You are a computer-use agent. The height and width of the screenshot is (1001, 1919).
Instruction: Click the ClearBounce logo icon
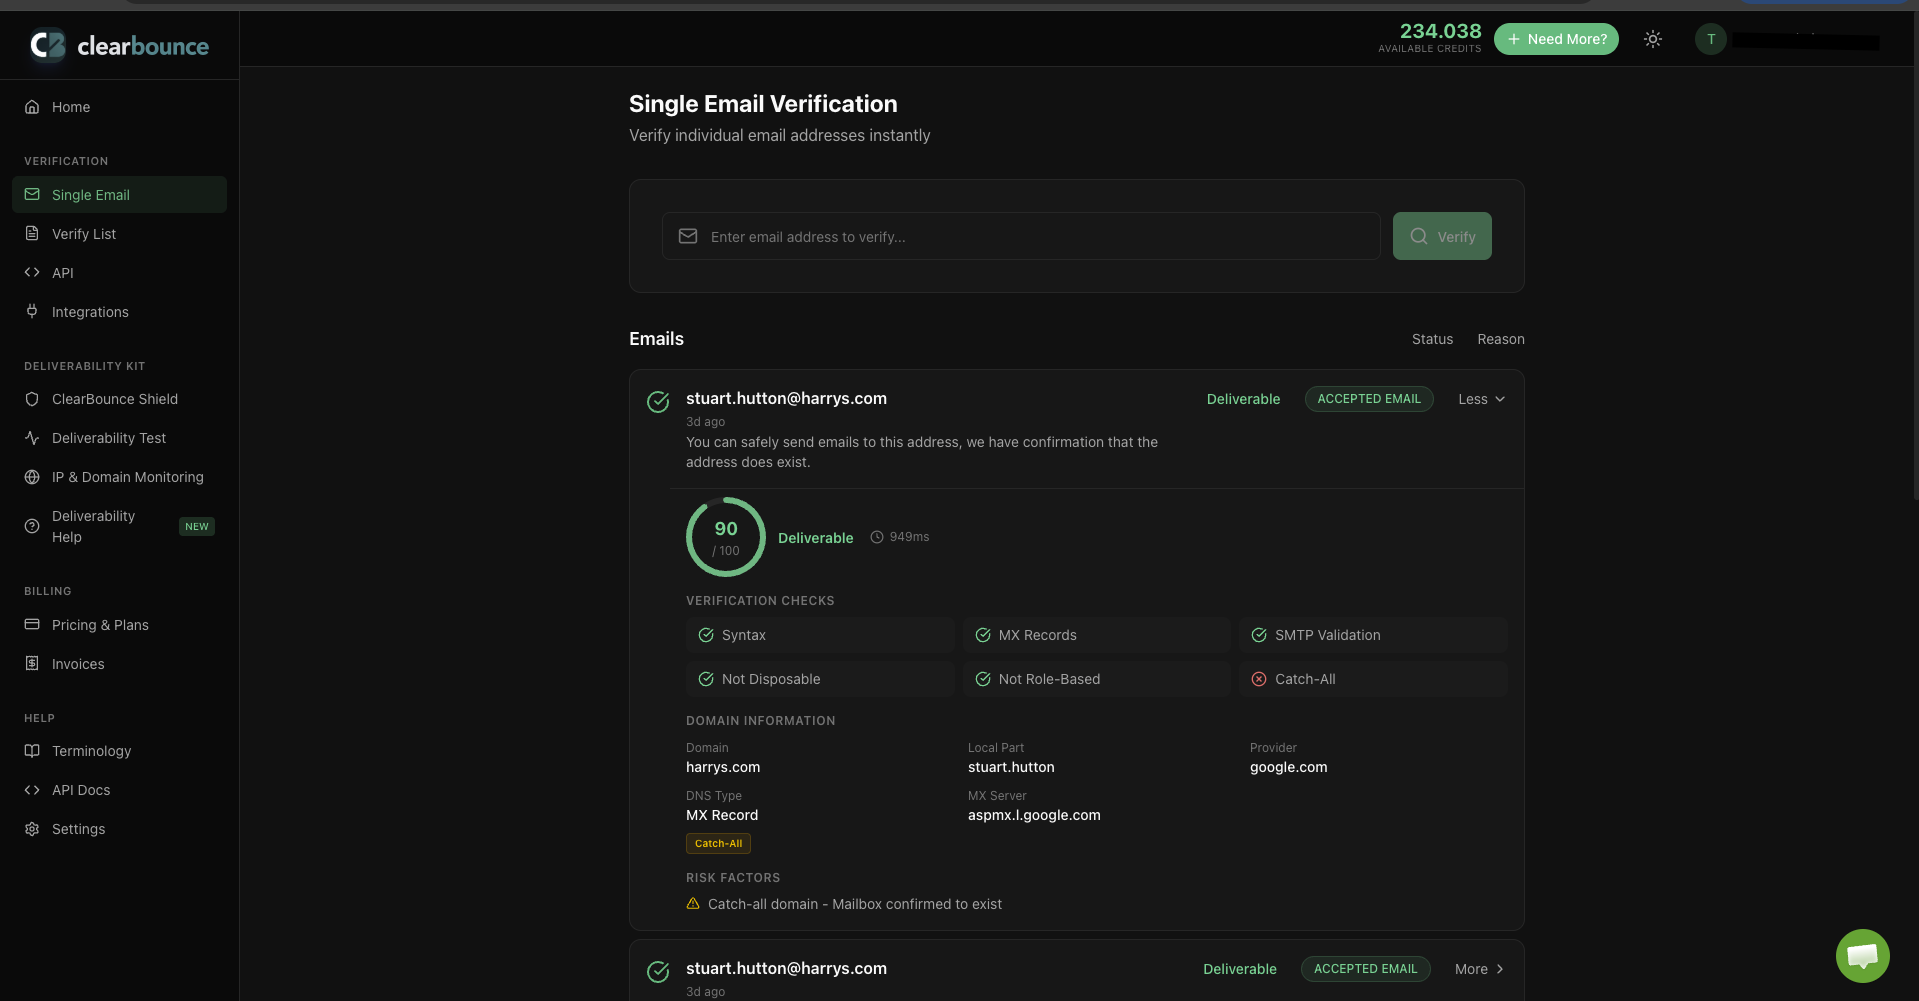[x=47, y=45]
